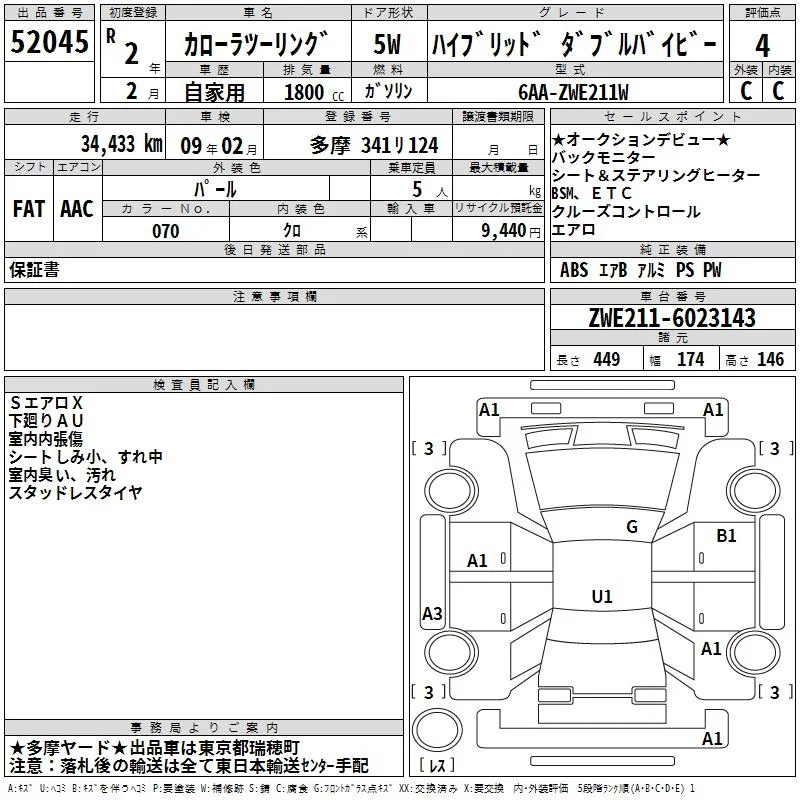Select the 純正装備 header label

[673, 249]
